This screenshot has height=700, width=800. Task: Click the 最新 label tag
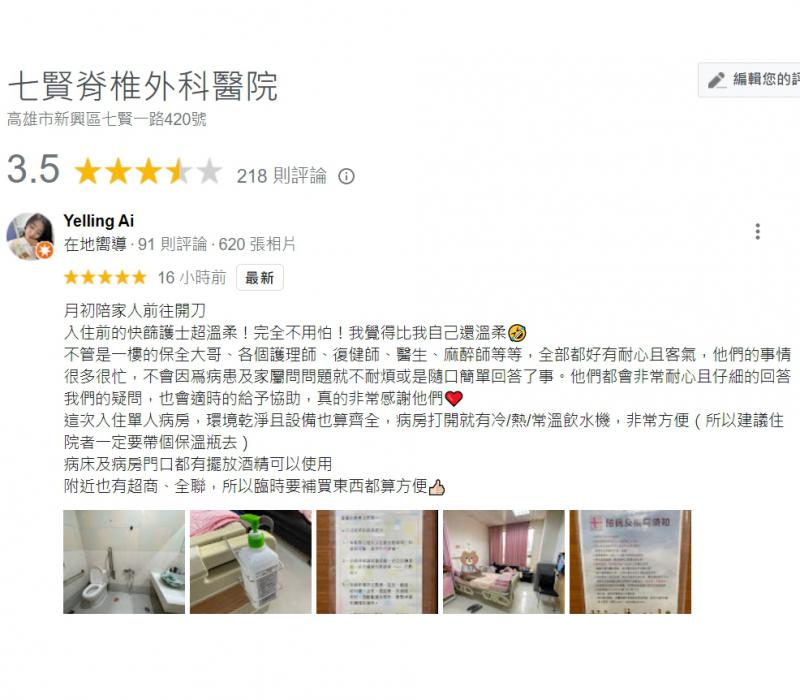pos(260,278)
